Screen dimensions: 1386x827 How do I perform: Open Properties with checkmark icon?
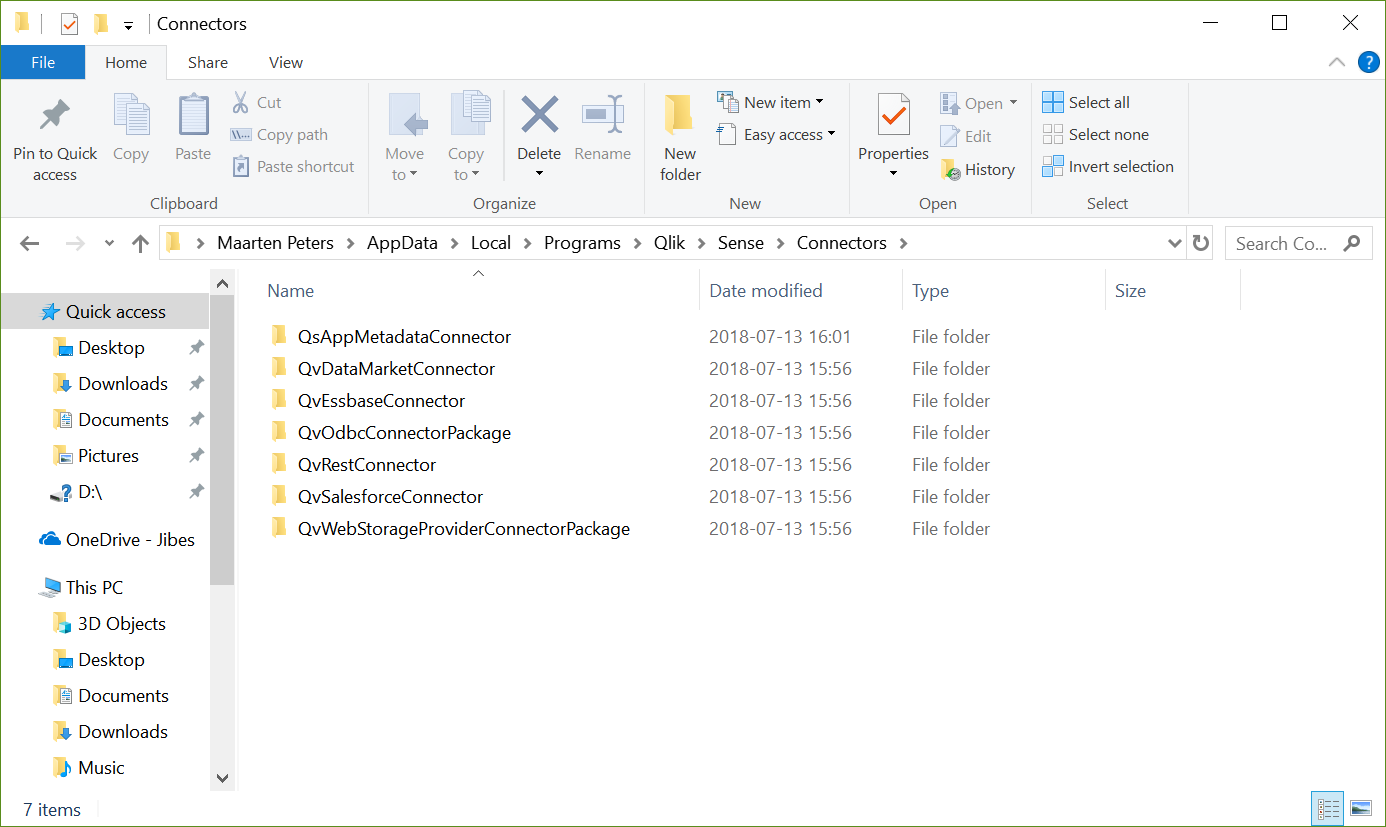(x=894, y=115)
